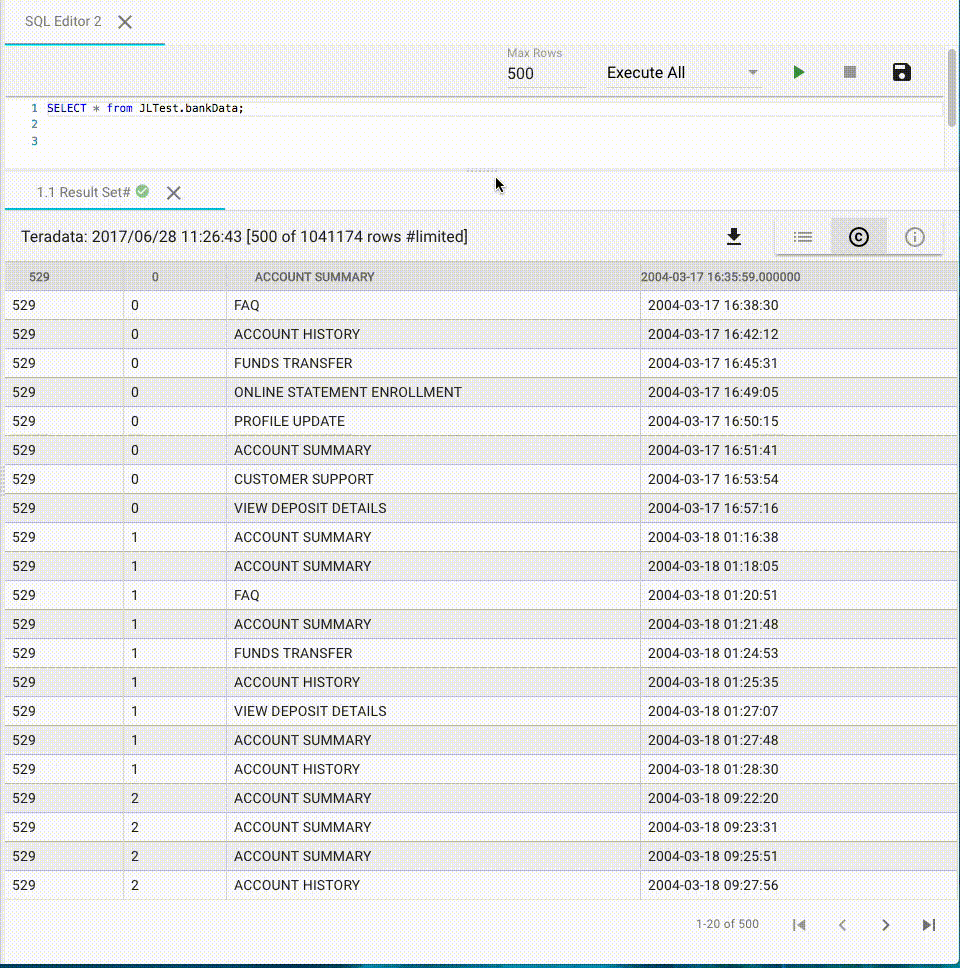Download the result set

click(x=733, y=237)
